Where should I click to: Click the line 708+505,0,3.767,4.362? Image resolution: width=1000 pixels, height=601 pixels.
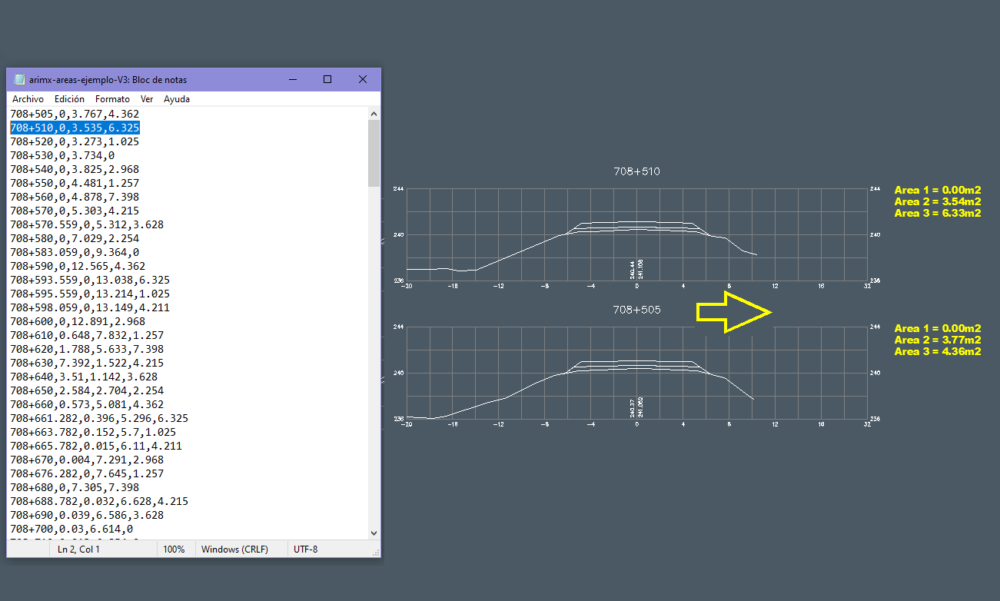(74, 113)
